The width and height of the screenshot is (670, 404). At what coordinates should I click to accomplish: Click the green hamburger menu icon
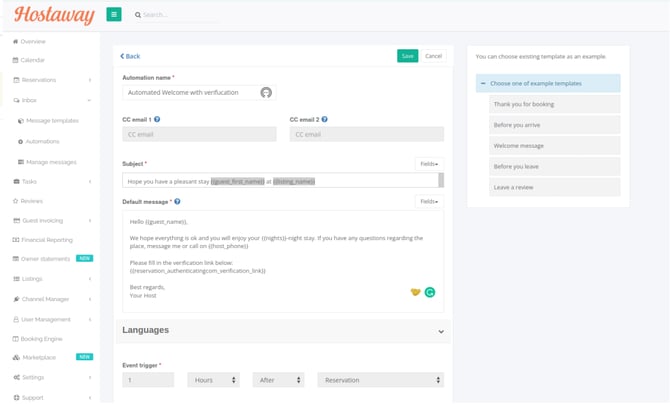tap(114, 15)
